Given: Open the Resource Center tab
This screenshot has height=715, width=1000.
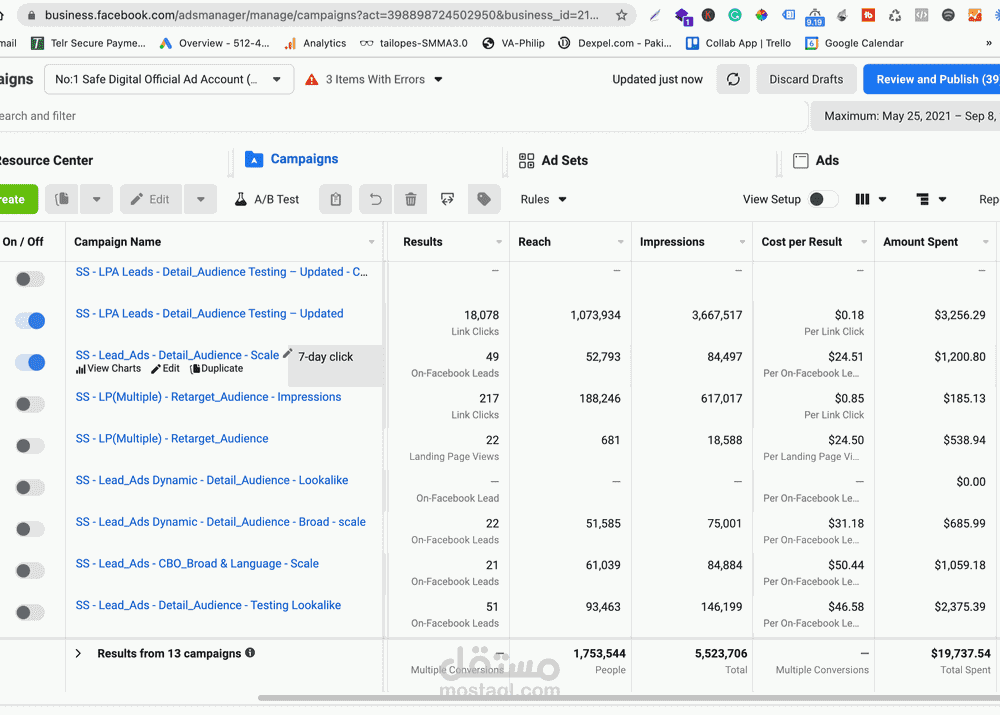Looking at the screenshot, I should 46,160.
